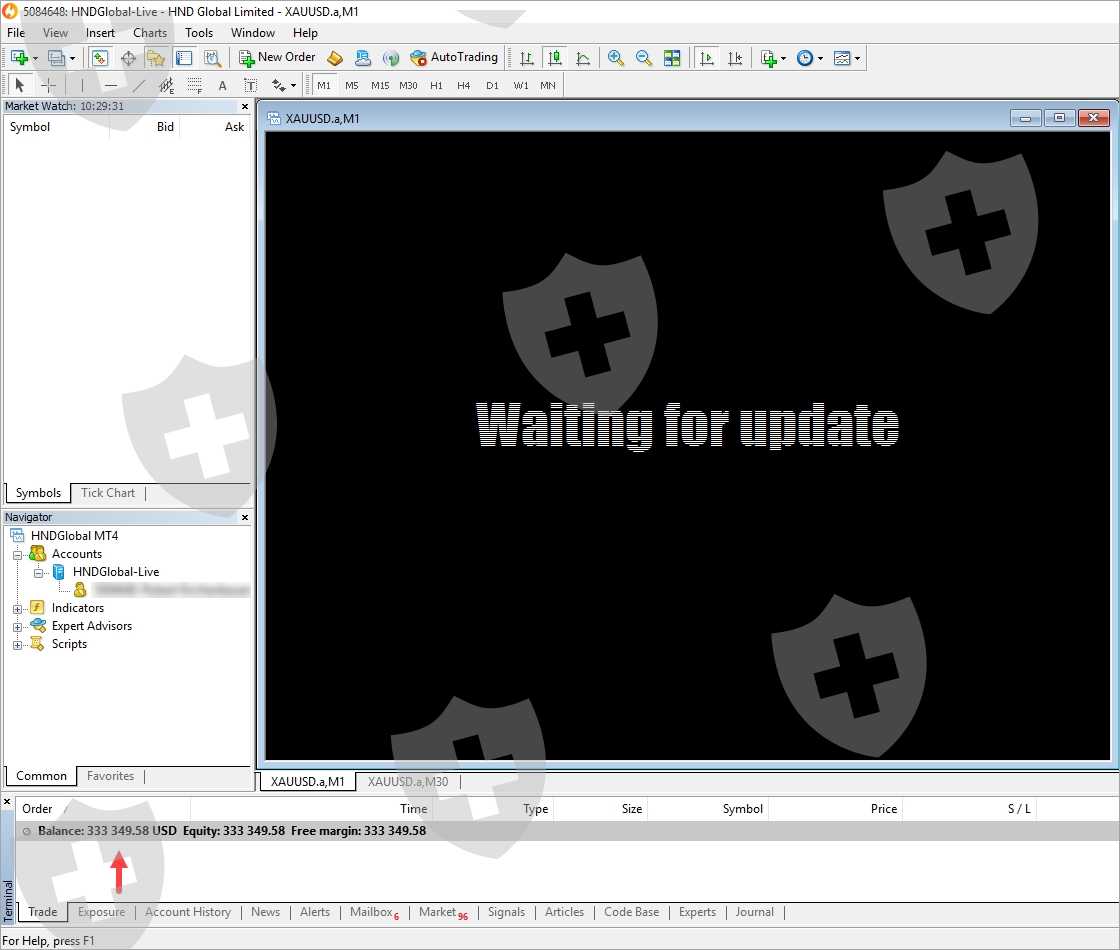Toggle the AutoTrading button
Image resolution: width=1120 pixels, height=950 pixels.
pos(454,58)
